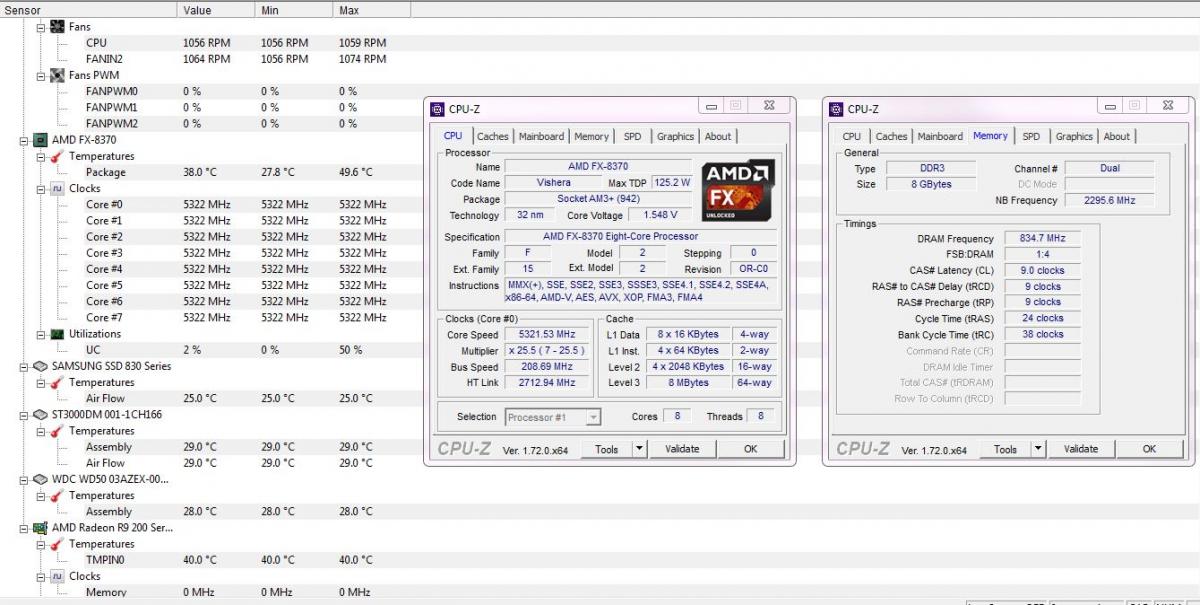The image size is (1200, 605).
Task: Collapse the Fans tree node
Action: [x=41, y=27]
